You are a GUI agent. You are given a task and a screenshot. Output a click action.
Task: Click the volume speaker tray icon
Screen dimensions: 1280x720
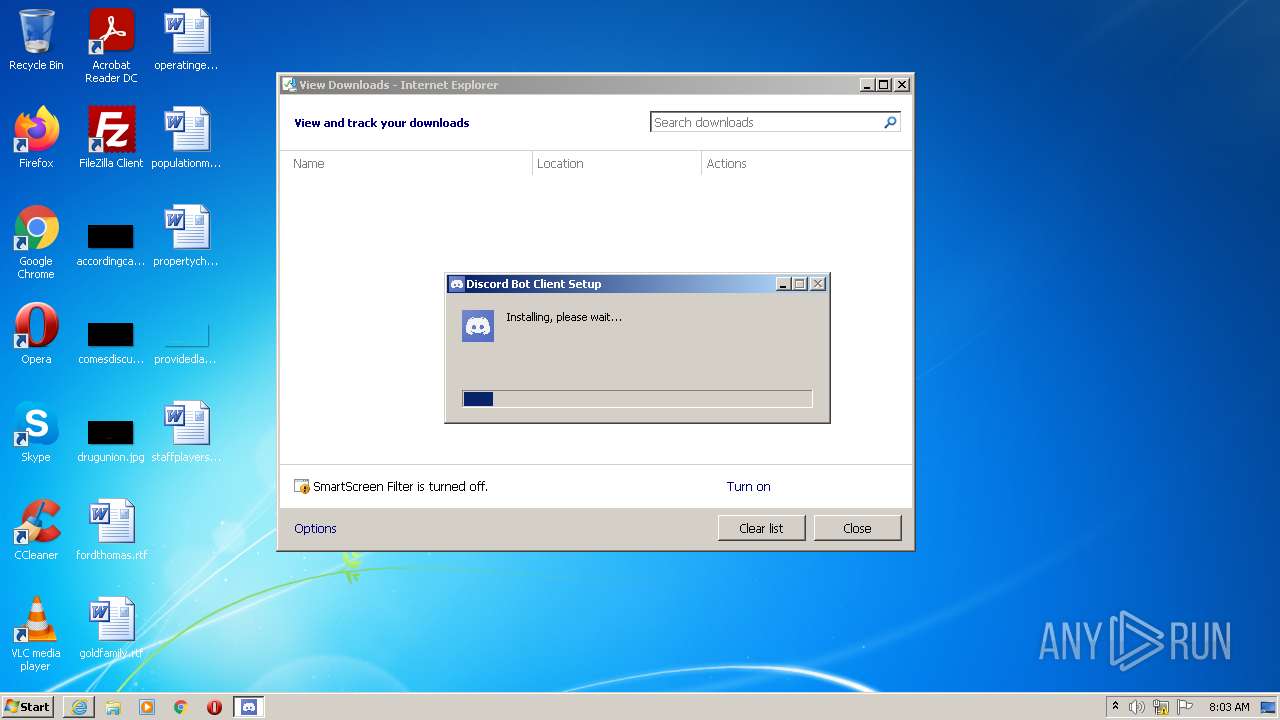[x=1137, y=707]
